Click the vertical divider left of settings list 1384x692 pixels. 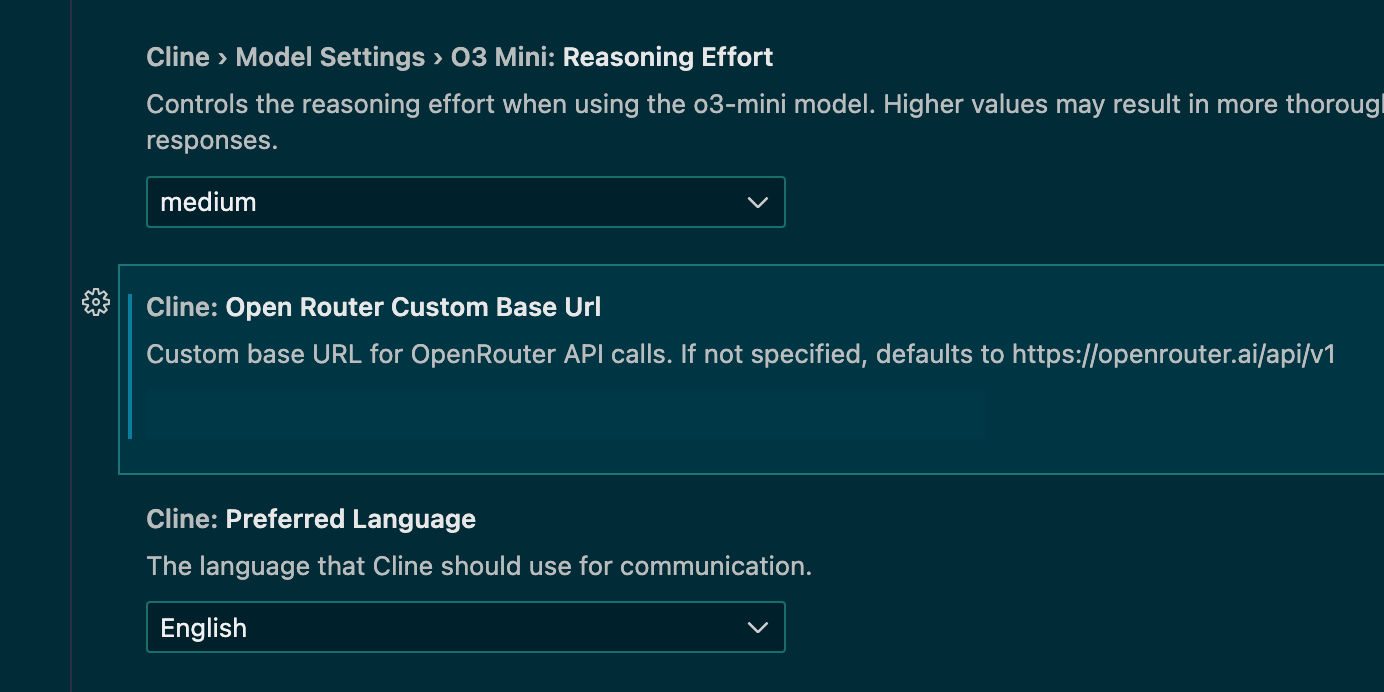[x=71, y=346]
